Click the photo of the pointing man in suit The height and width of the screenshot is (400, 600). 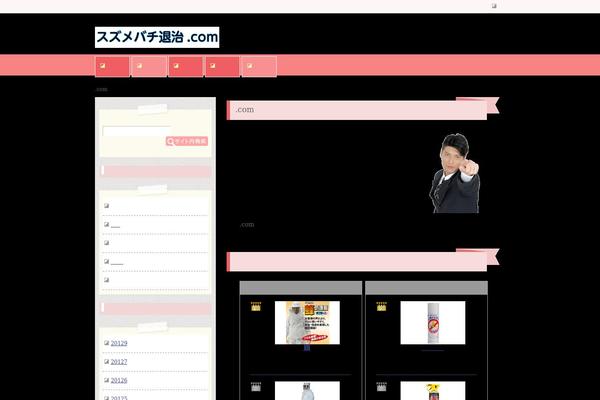(454, 173)
